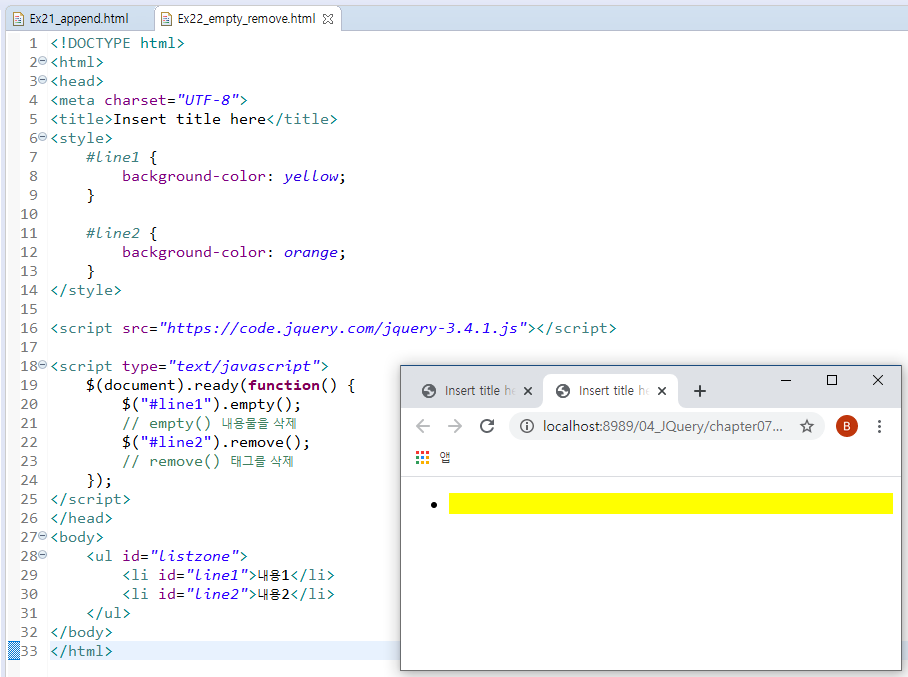This screenshot has height=677, width=908.
Task: Select the Ex22_empty_remove.html editor tab
Action: point(247,19)
